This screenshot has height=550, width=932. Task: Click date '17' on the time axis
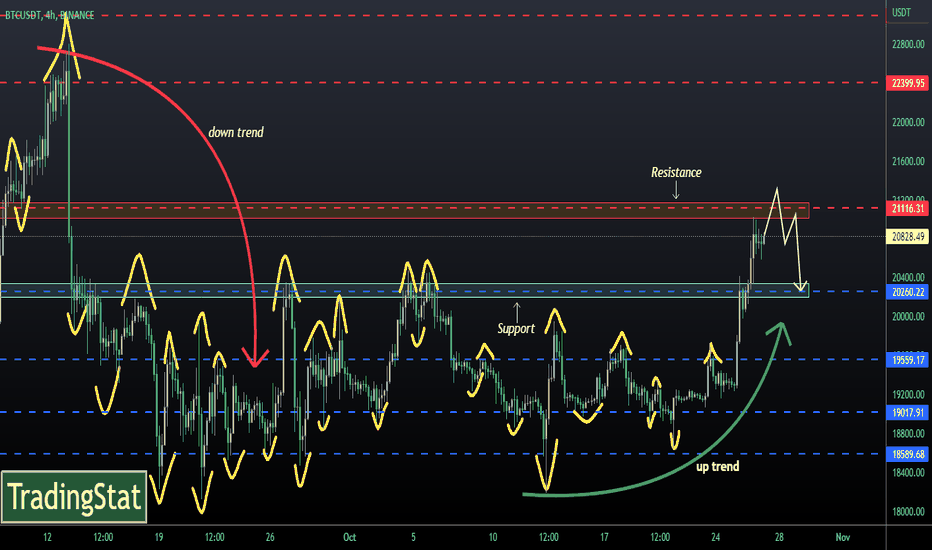coord(604,537)
